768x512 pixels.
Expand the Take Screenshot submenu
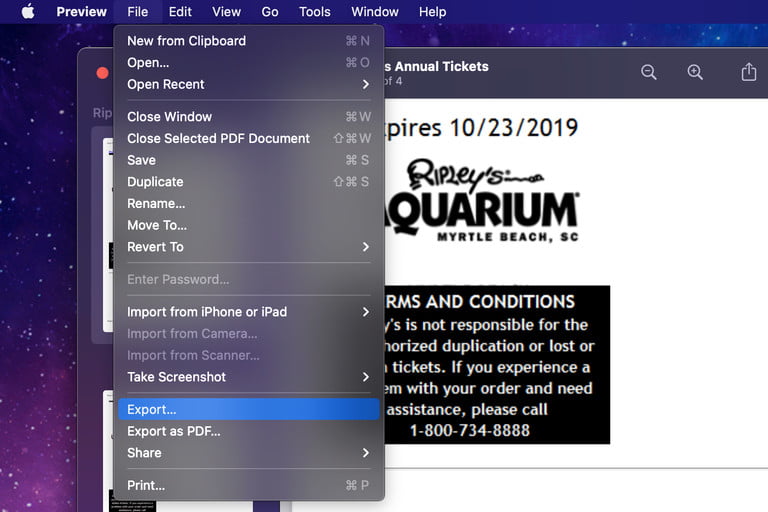(x=248, y=377)
